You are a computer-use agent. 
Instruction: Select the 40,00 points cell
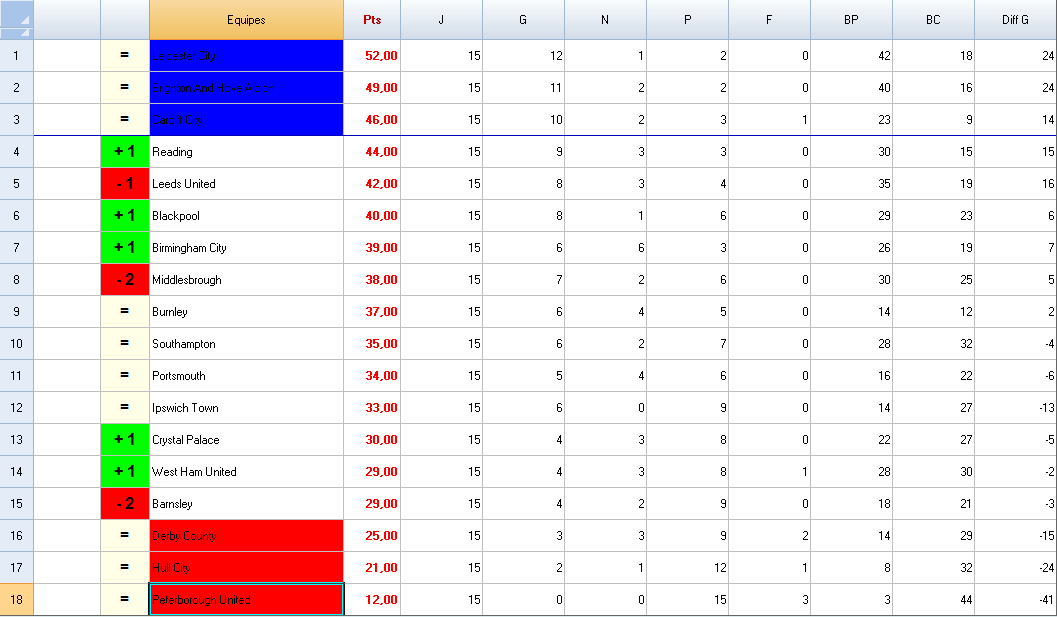point(372,216)
